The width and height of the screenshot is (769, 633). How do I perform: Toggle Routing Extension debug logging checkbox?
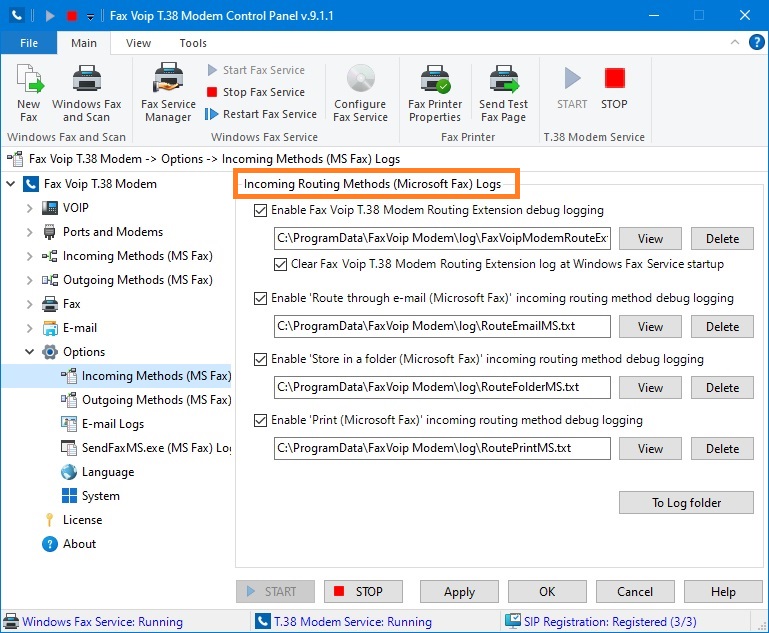[x=260, y=211]
